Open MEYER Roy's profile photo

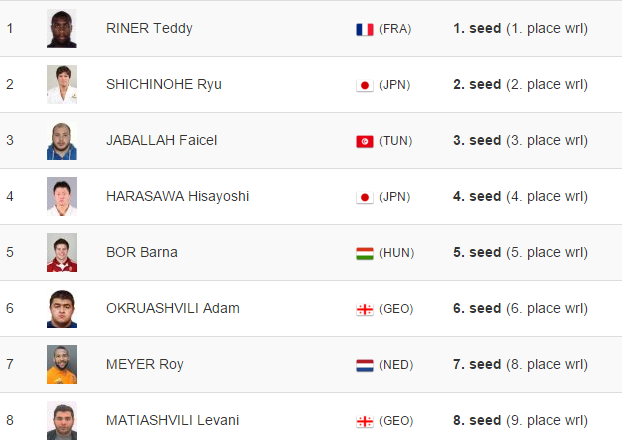(x=62, y=364)
